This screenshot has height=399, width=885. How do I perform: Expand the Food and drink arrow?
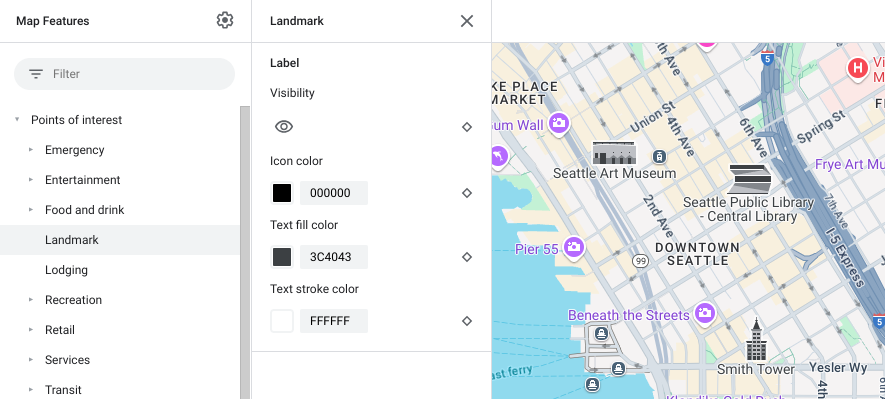(x=31, y=209)
